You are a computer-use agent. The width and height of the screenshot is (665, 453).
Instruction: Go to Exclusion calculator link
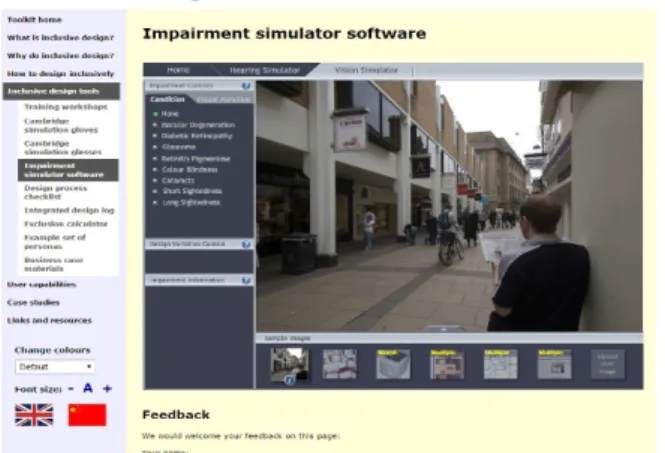pos(66,224)
